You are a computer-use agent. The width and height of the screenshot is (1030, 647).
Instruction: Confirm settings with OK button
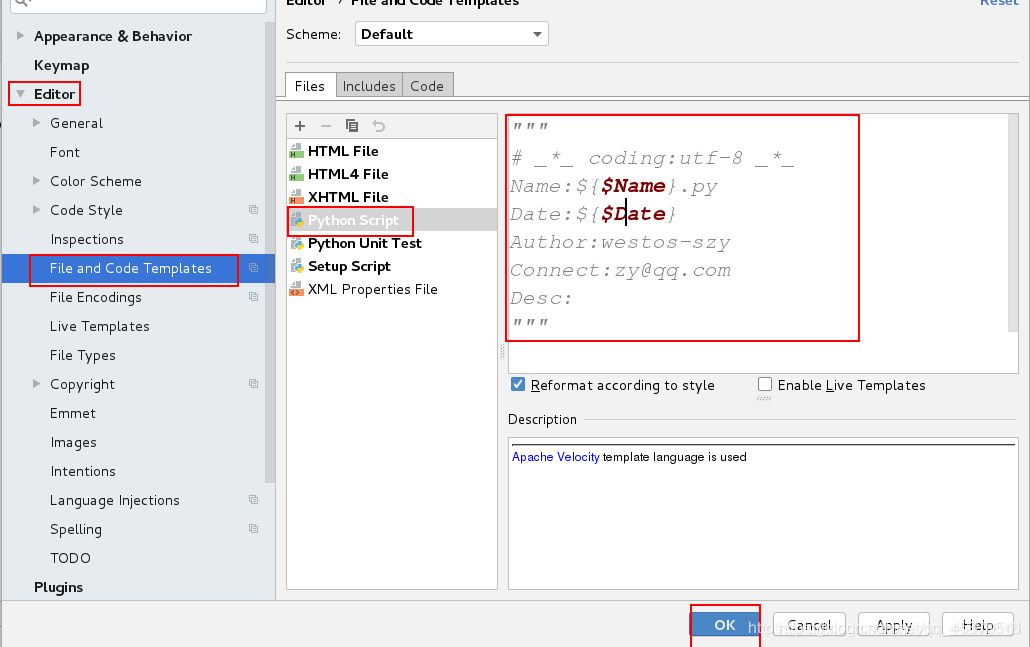point(725,625)
